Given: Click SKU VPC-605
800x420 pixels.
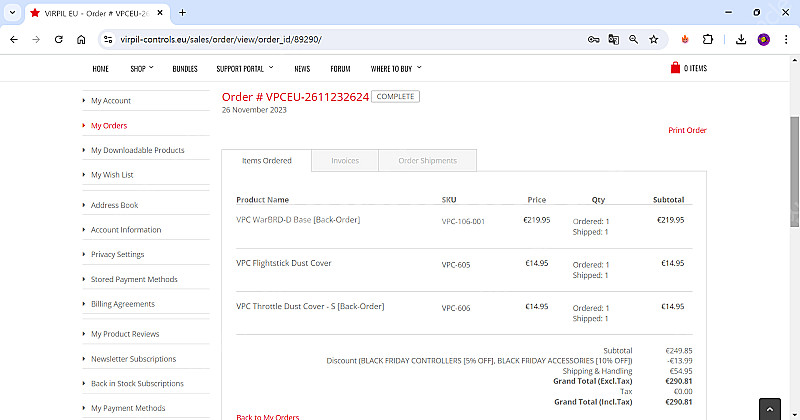Looking at the screenshot, I should point(456,265).
